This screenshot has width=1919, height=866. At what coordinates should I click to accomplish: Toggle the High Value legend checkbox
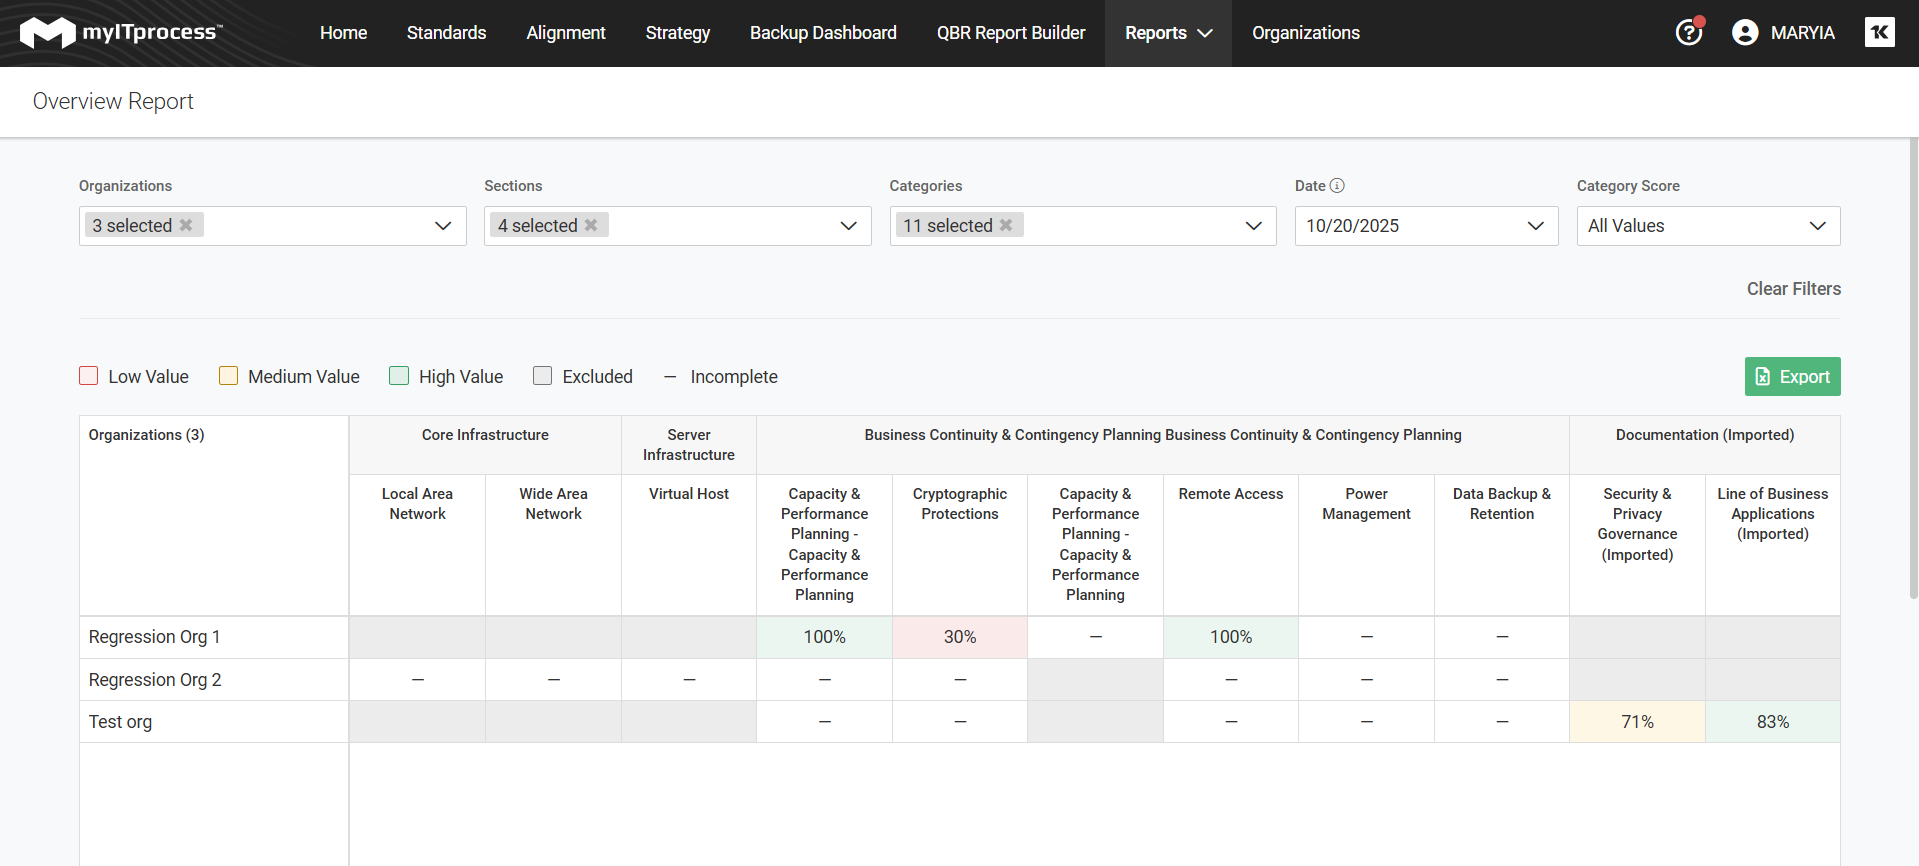399,376
